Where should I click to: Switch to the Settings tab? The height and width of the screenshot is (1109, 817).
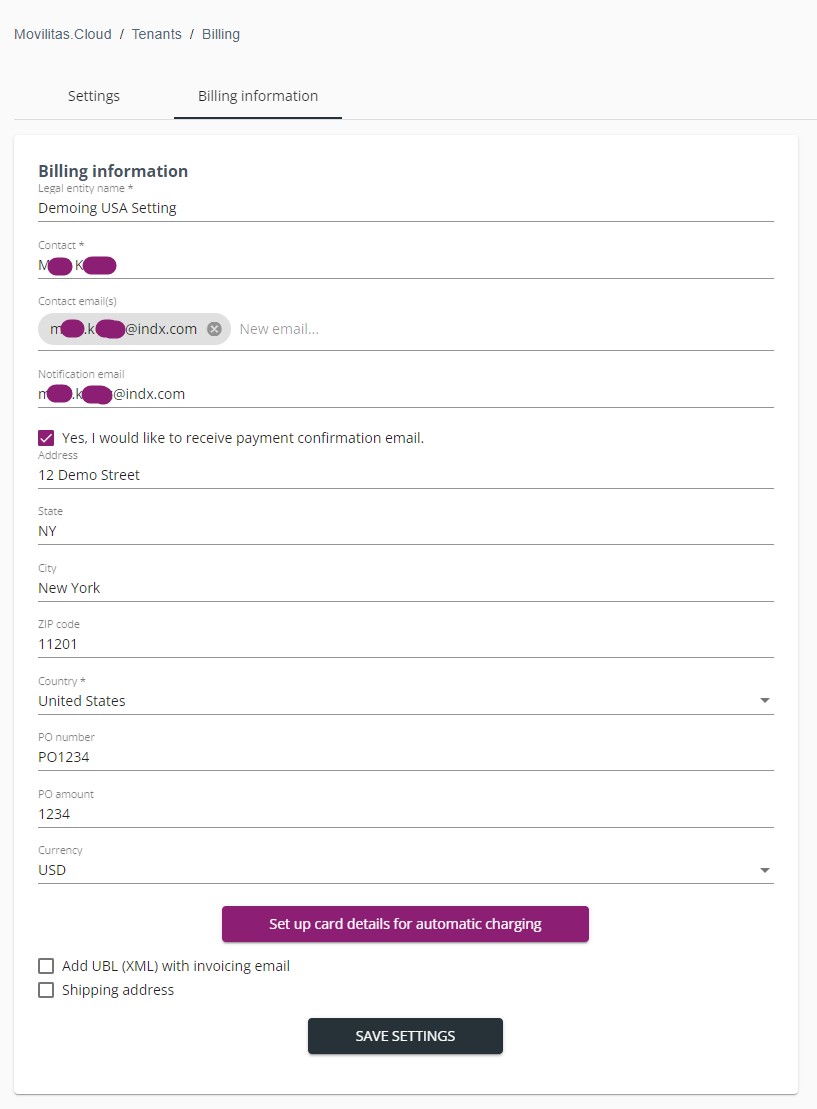[x=94, y=96]
